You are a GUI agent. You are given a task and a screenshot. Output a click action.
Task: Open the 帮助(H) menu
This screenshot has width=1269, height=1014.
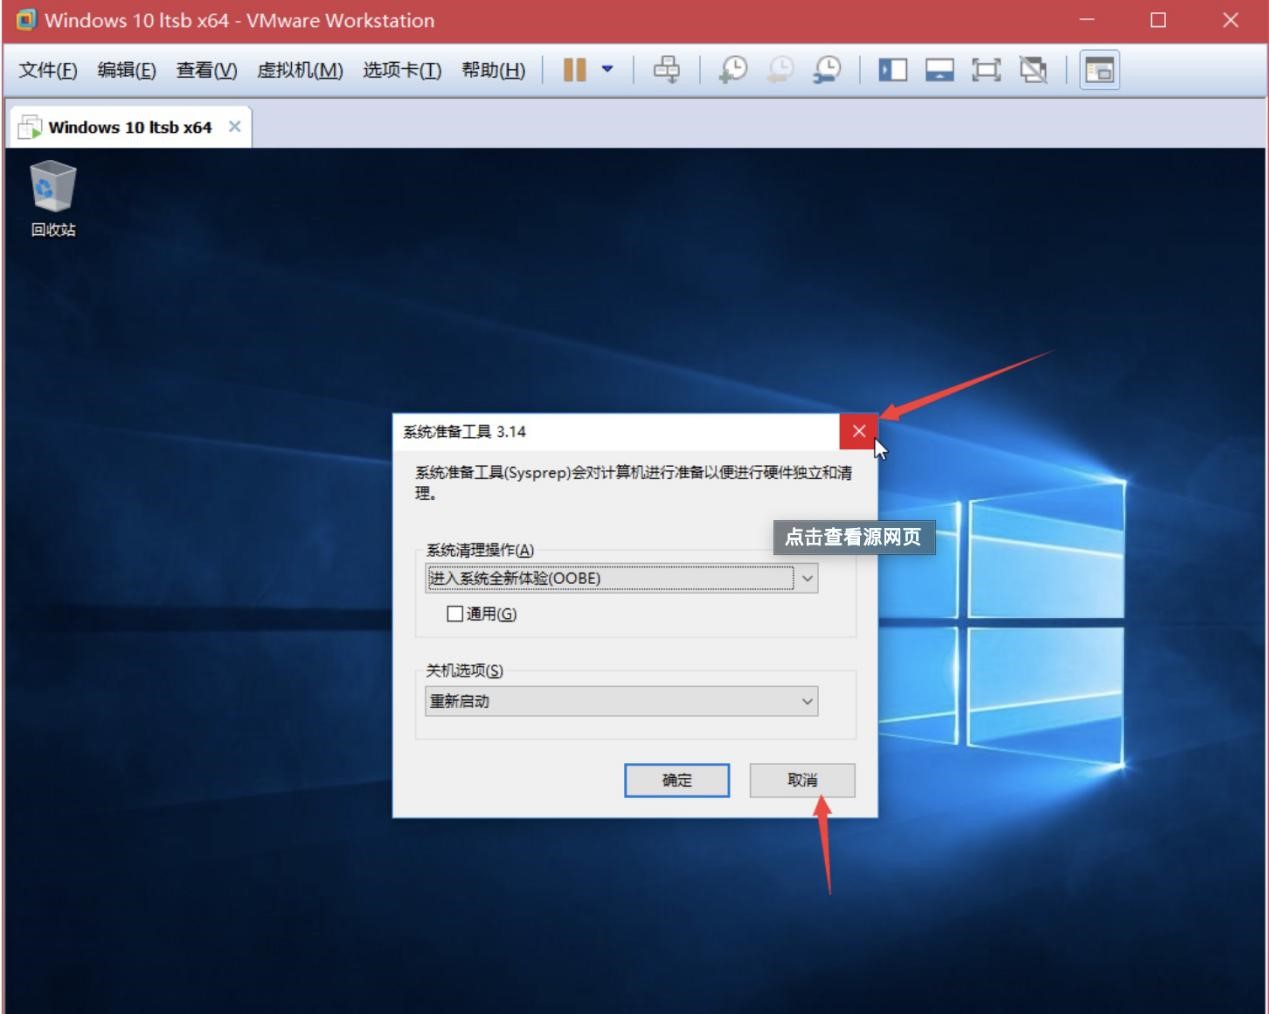click(491, 70)
